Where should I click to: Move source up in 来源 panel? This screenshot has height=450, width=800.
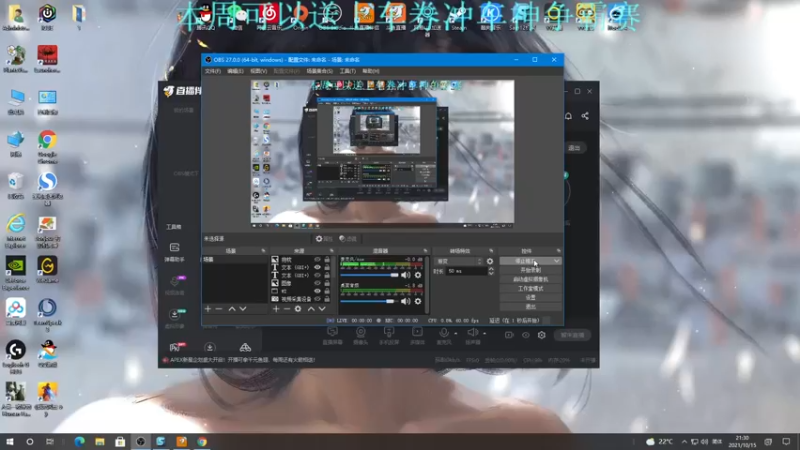pyautogui.click(x=311, y=309)
